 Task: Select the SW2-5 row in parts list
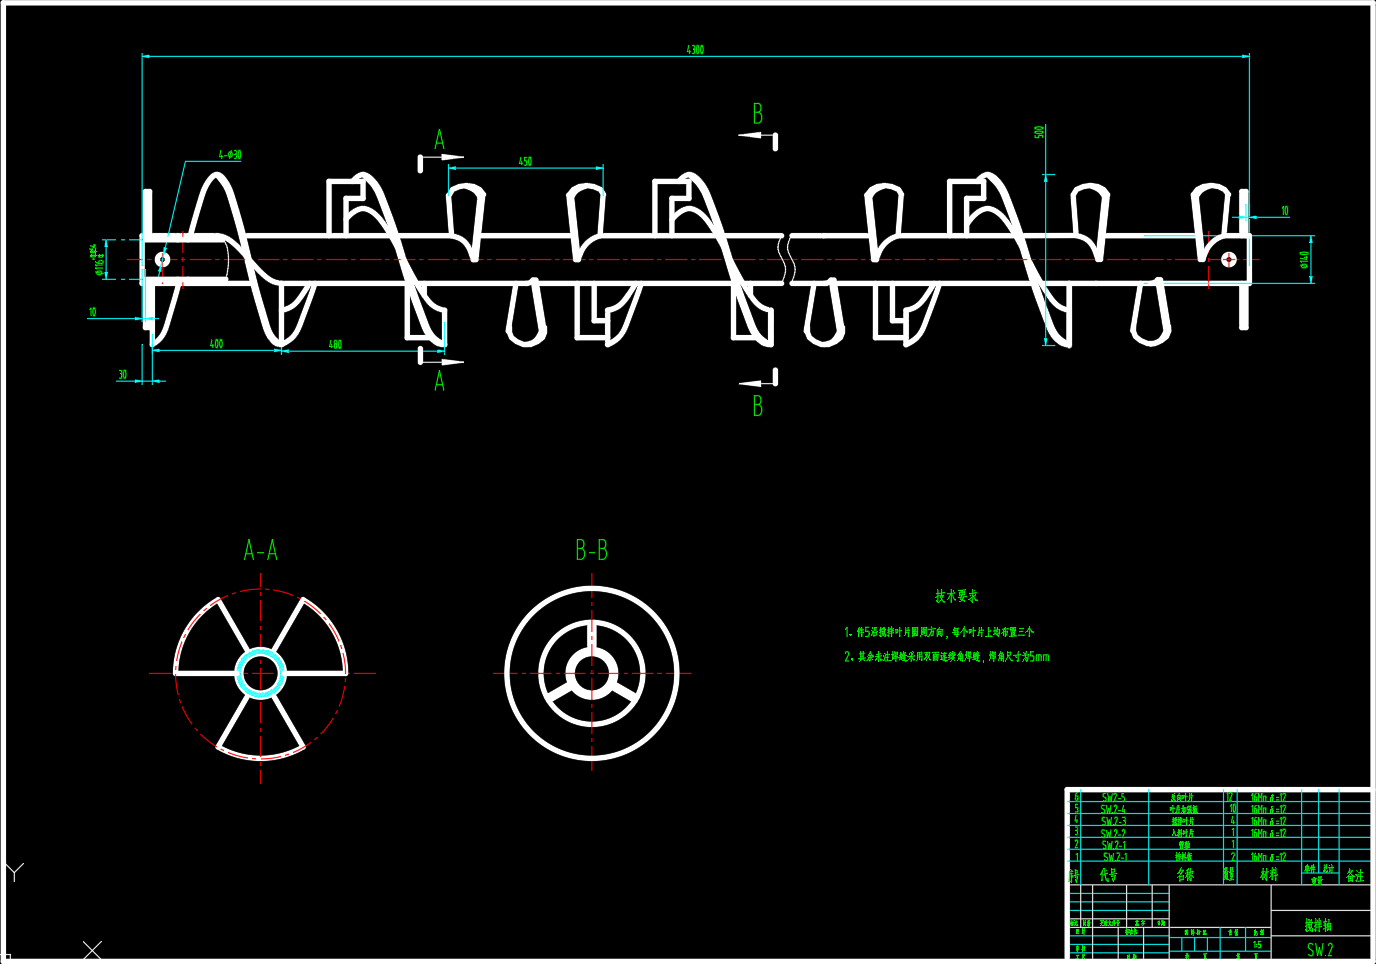point(1113,798)
